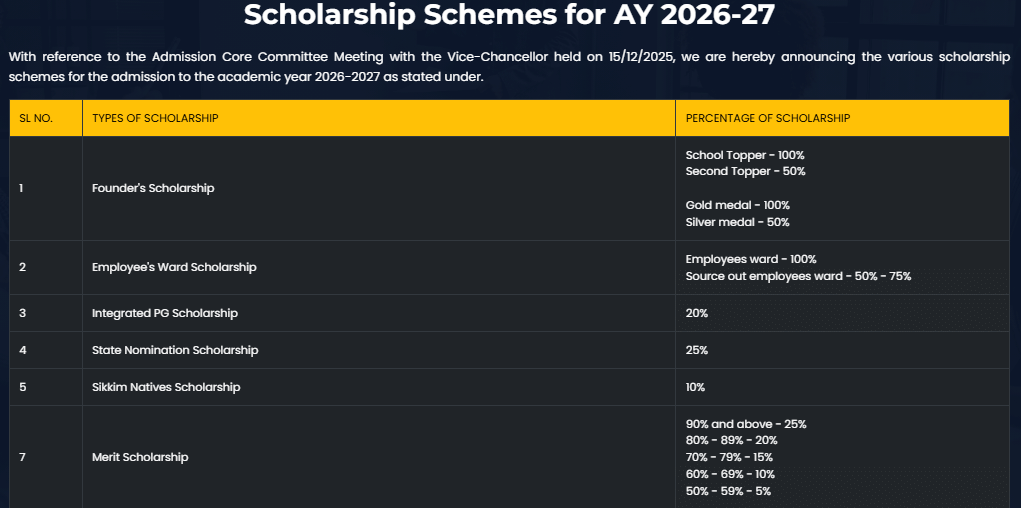Viewport: 1021px width, 508px height.
Task: Click the "Gold medal - 100%" line
Action: point(737,205)
